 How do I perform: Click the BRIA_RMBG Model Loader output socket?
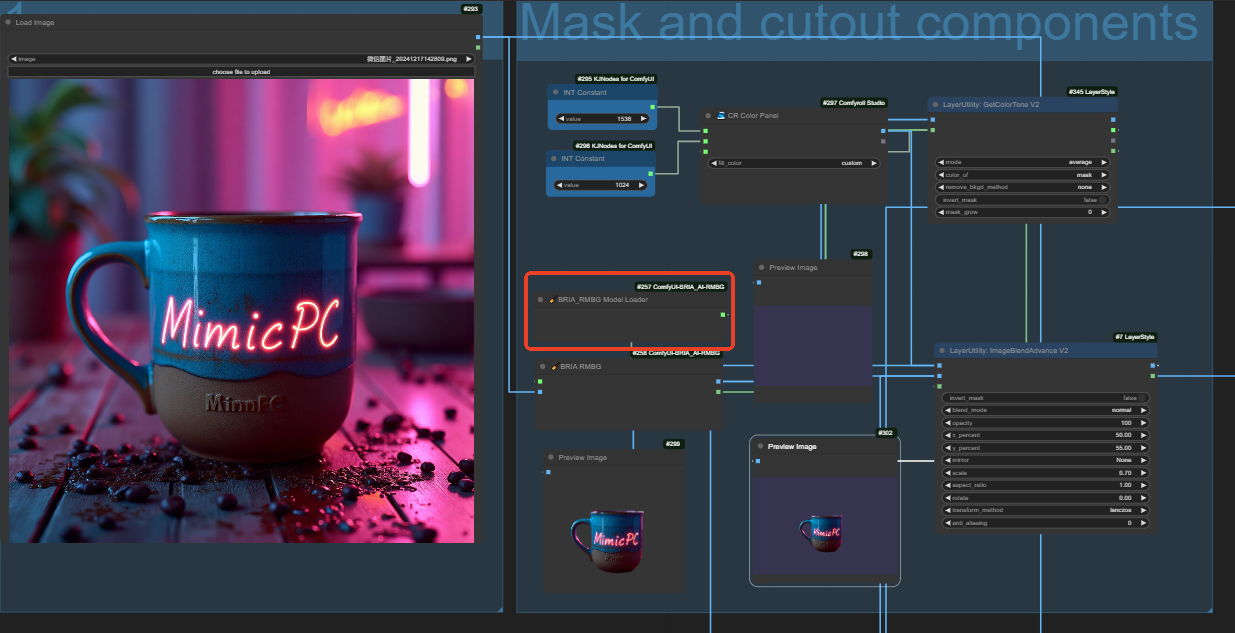click(723, 315)
